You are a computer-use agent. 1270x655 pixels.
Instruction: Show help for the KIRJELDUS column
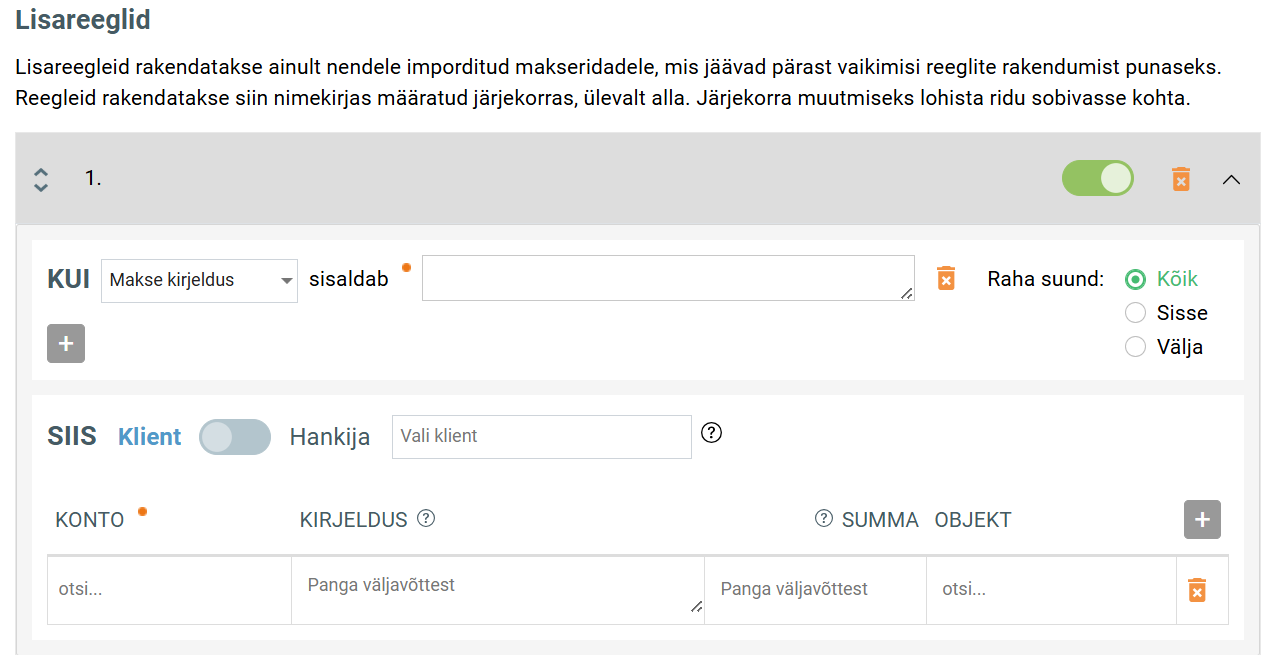(426, 518)
